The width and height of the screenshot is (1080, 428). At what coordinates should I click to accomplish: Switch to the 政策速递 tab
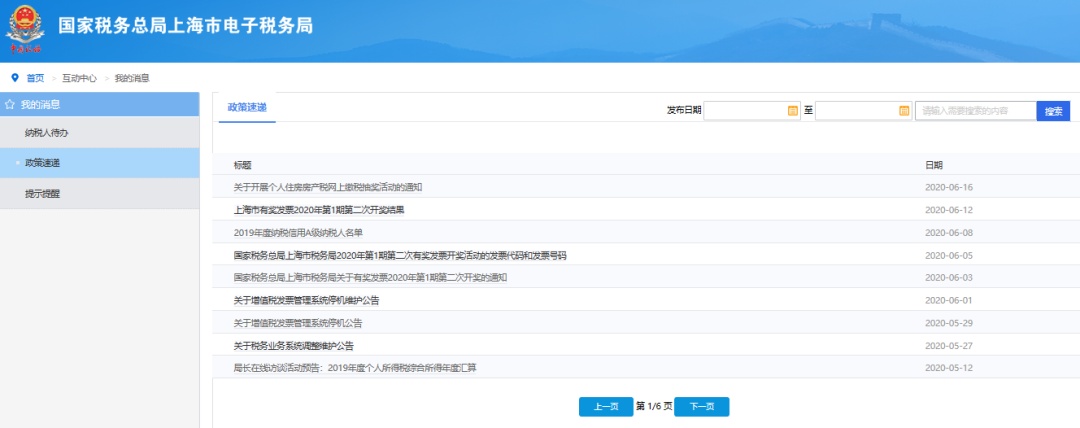tap(247, 107)
